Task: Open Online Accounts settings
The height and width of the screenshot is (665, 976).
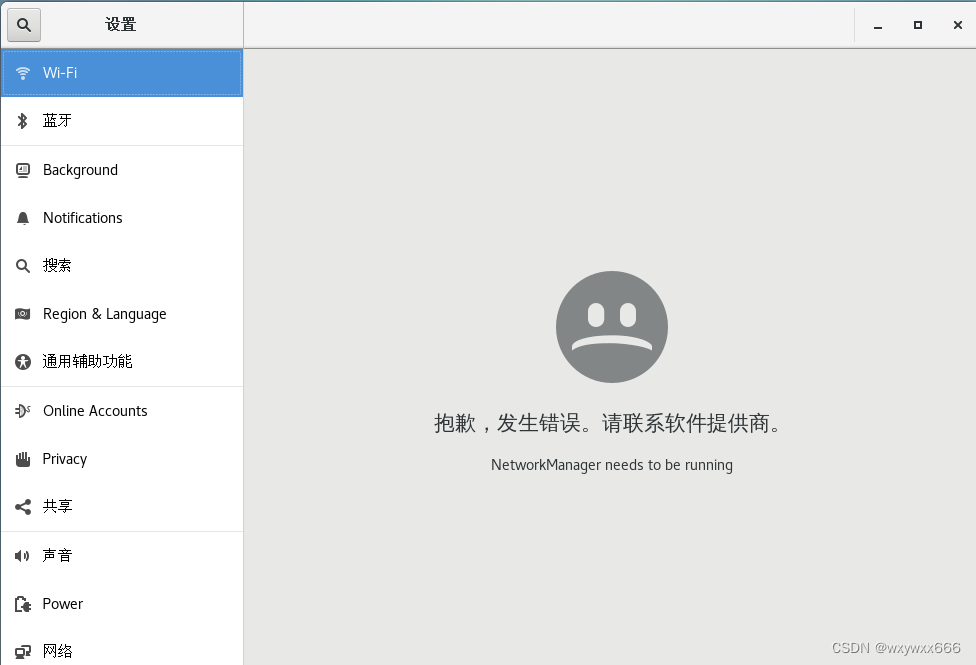Action: 122,411
